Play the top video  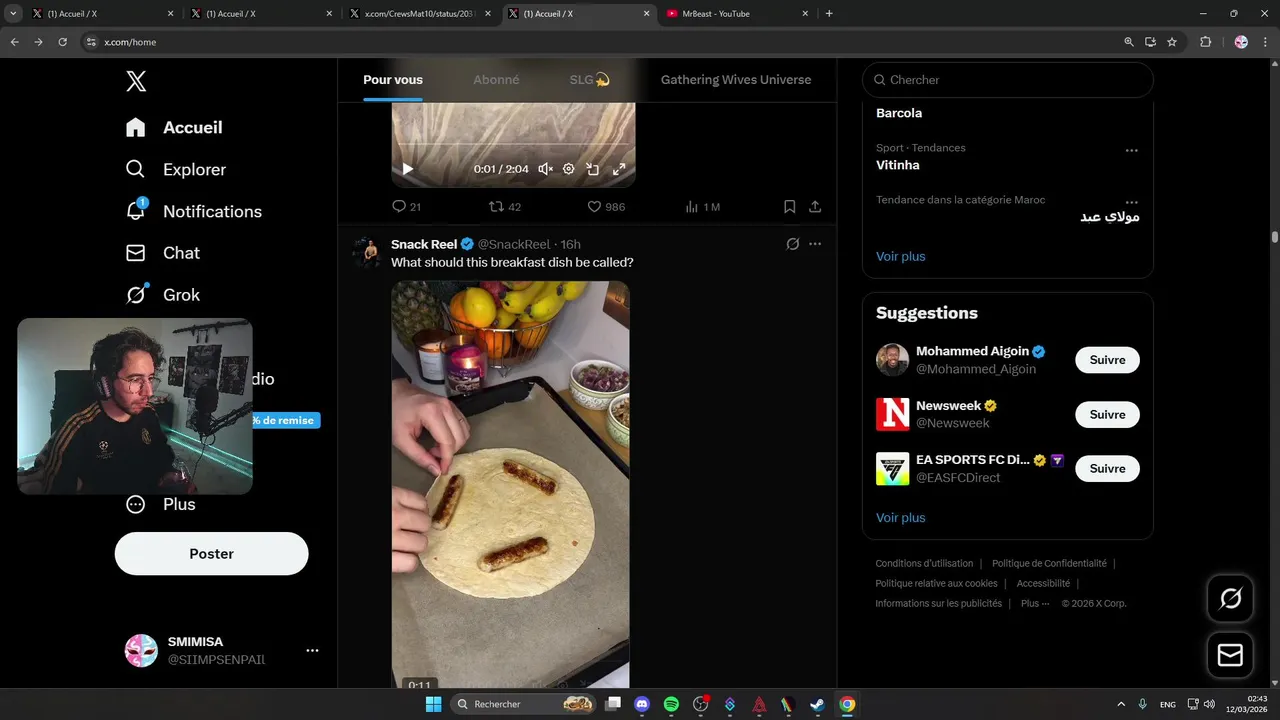pos(407,169)
